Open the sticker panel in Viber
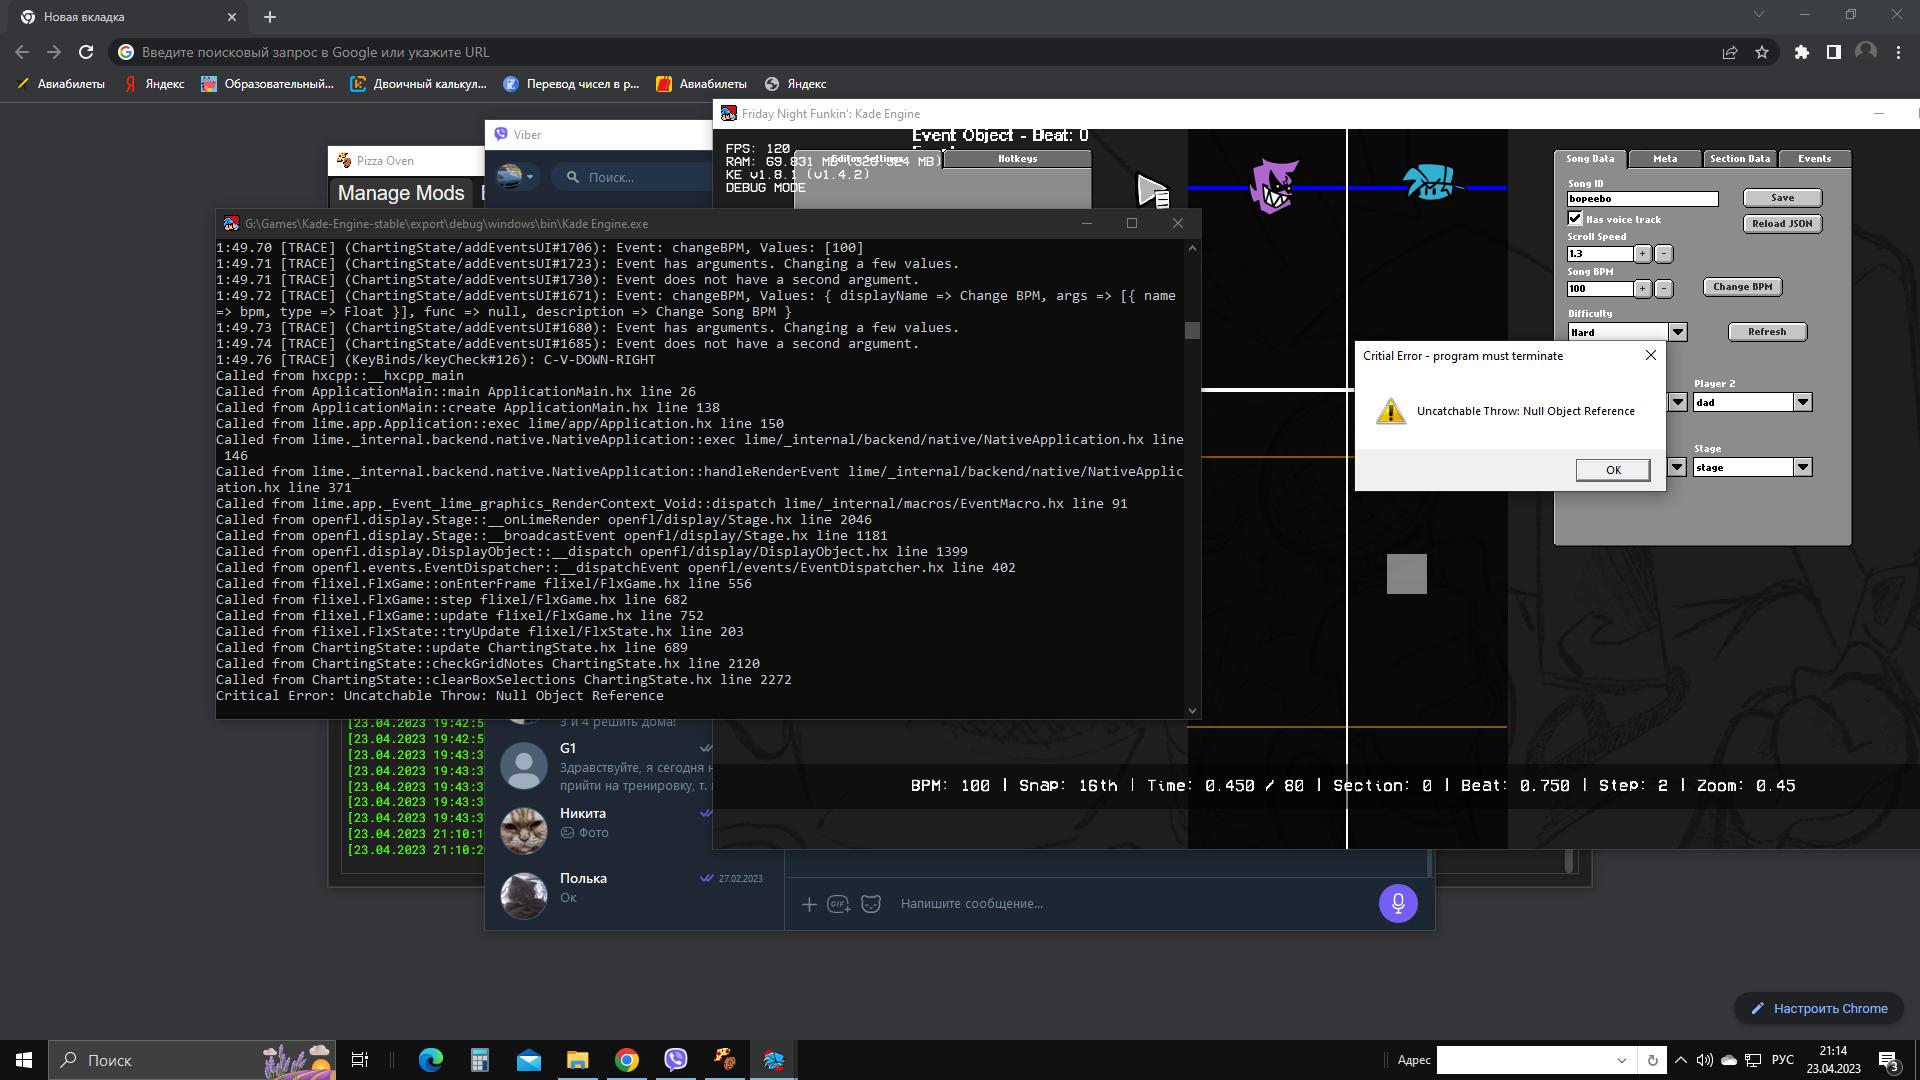Viewport: 1920px width, 1080px height. point(870,903)
